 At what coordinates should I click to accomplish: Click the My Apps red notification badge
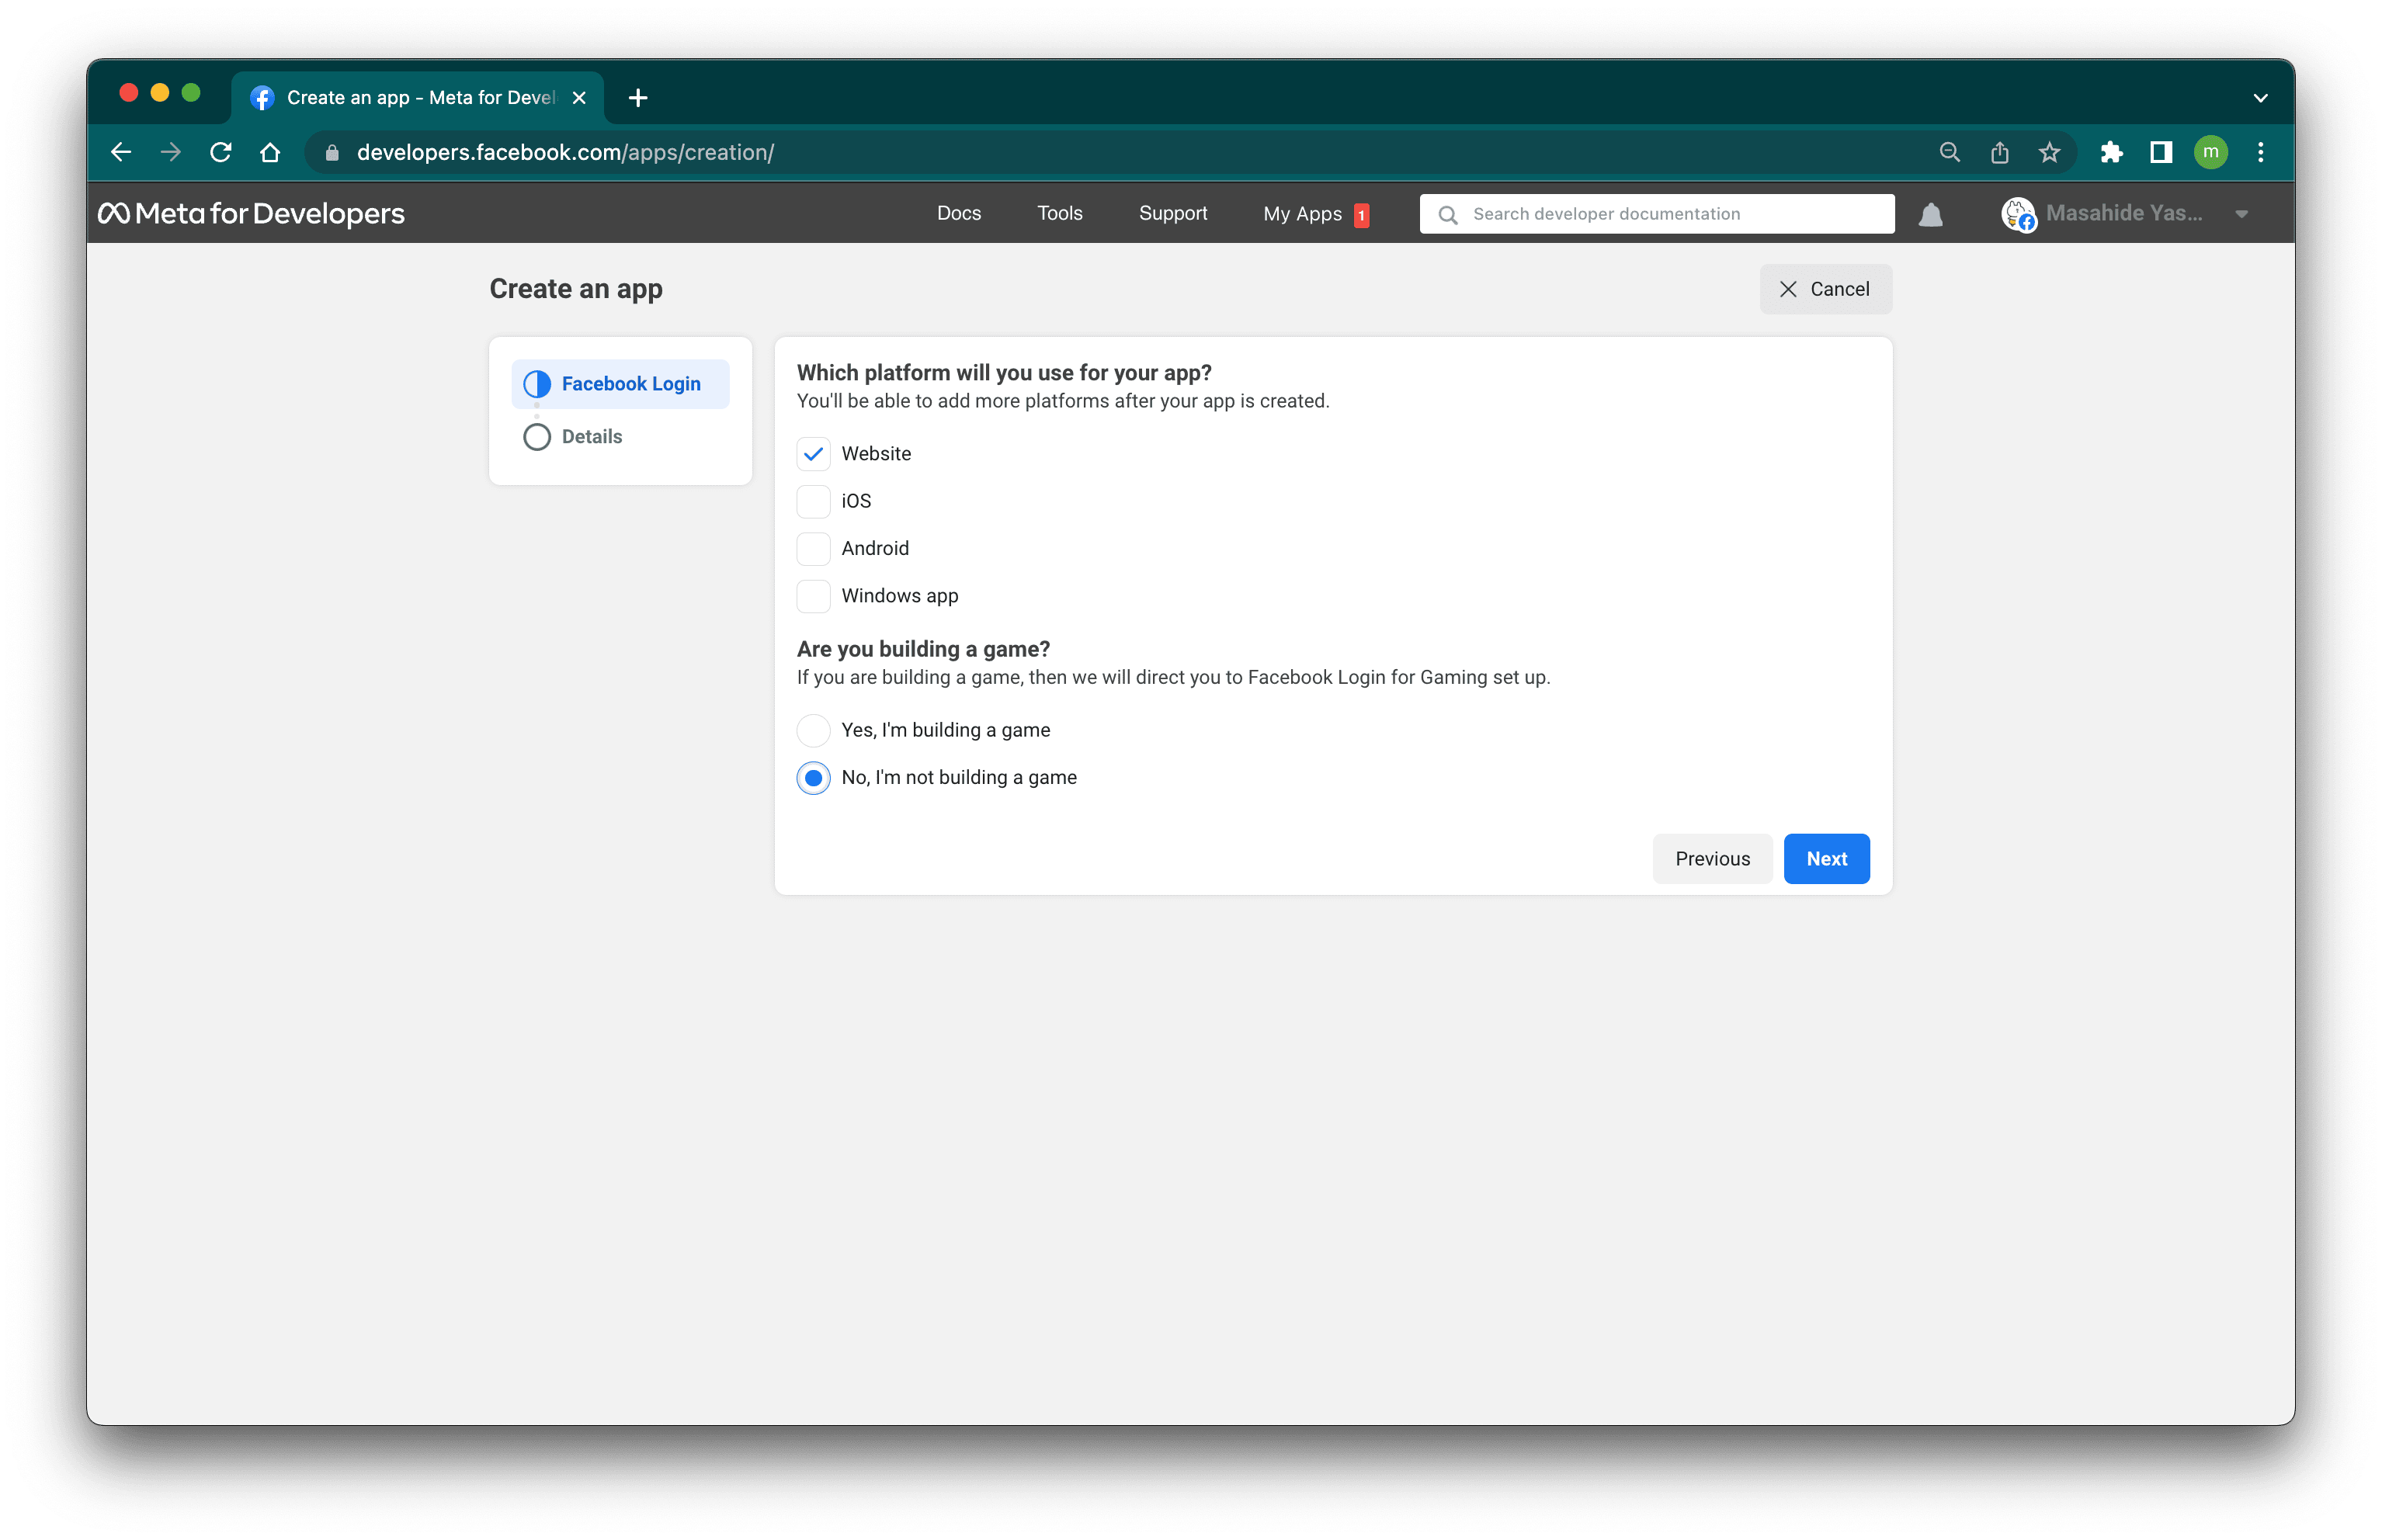1360,215
